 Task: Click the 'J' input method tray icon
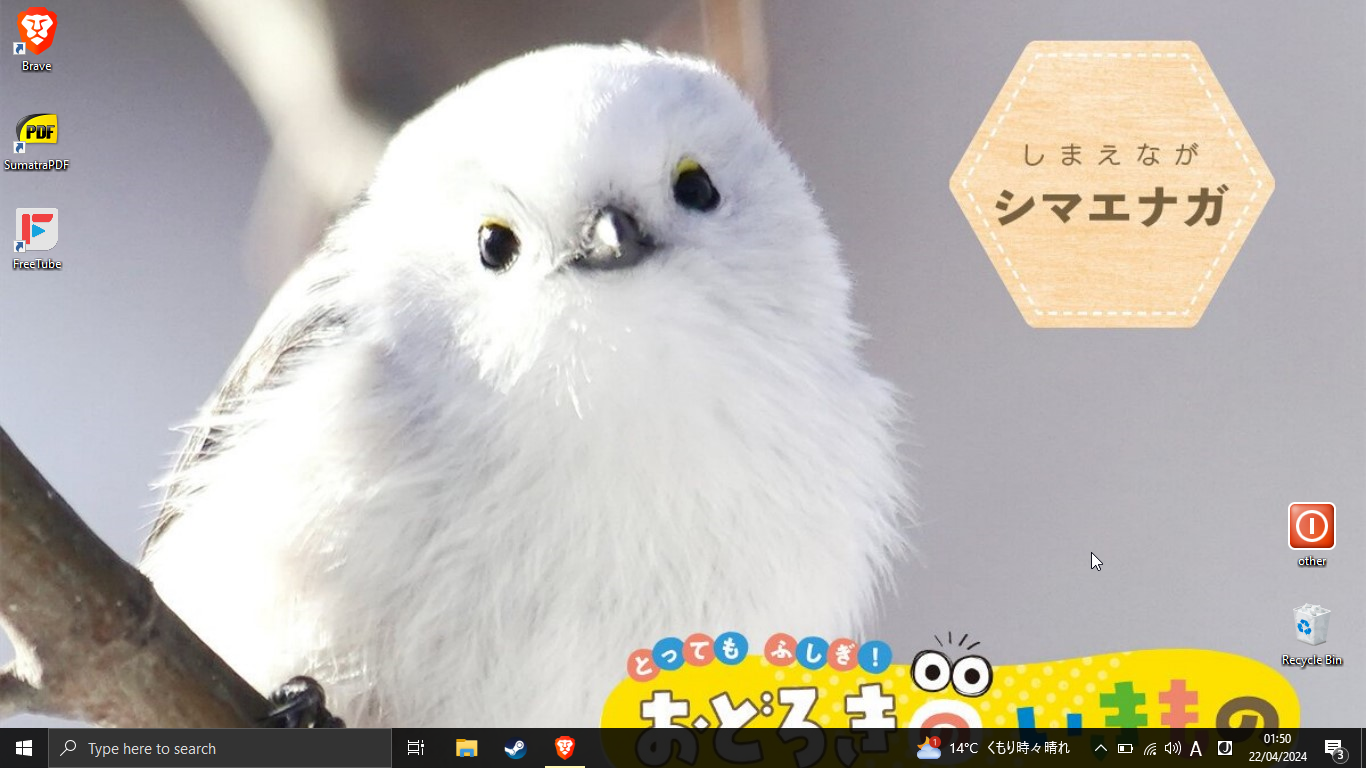(x=1224, y=748)
